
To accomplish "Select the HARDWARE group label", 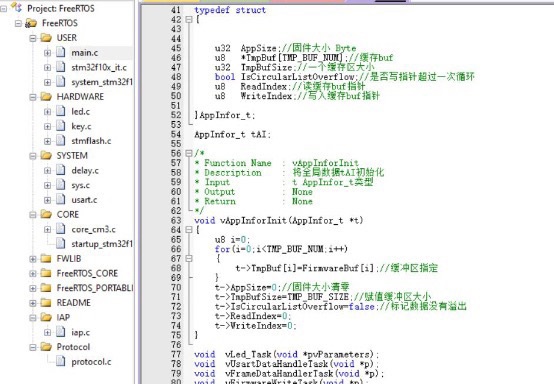I will pos(80,97).
